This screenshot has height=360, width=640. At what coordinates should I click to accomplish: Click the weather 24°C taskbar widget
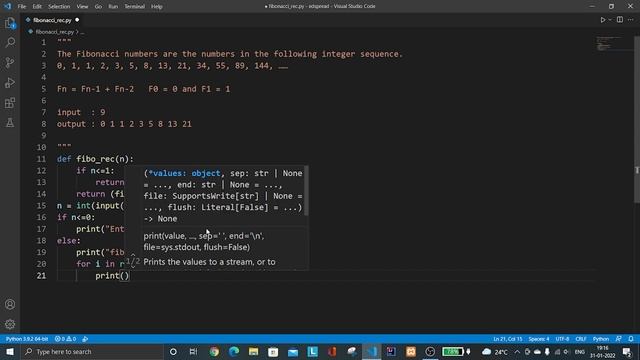tap(495, 352)
